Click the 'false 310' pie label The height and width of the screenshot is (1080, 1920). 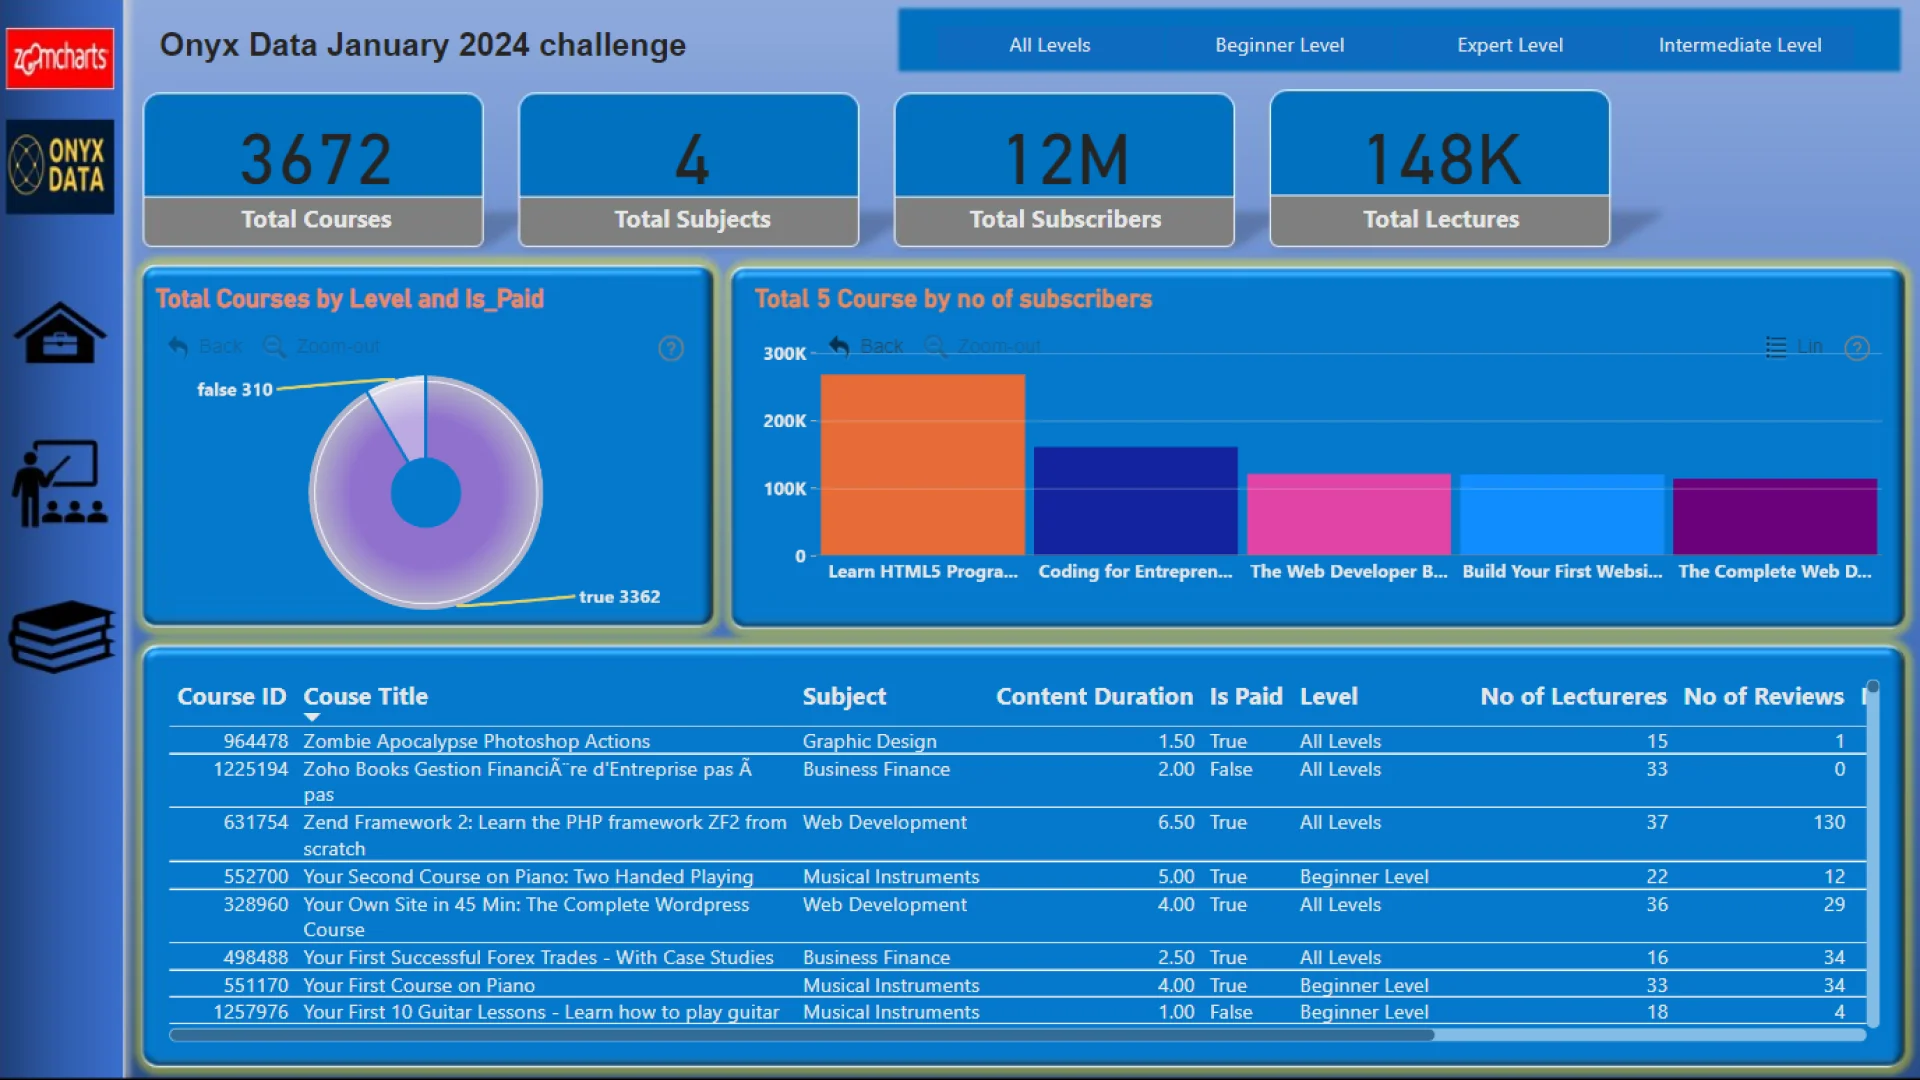234,389
